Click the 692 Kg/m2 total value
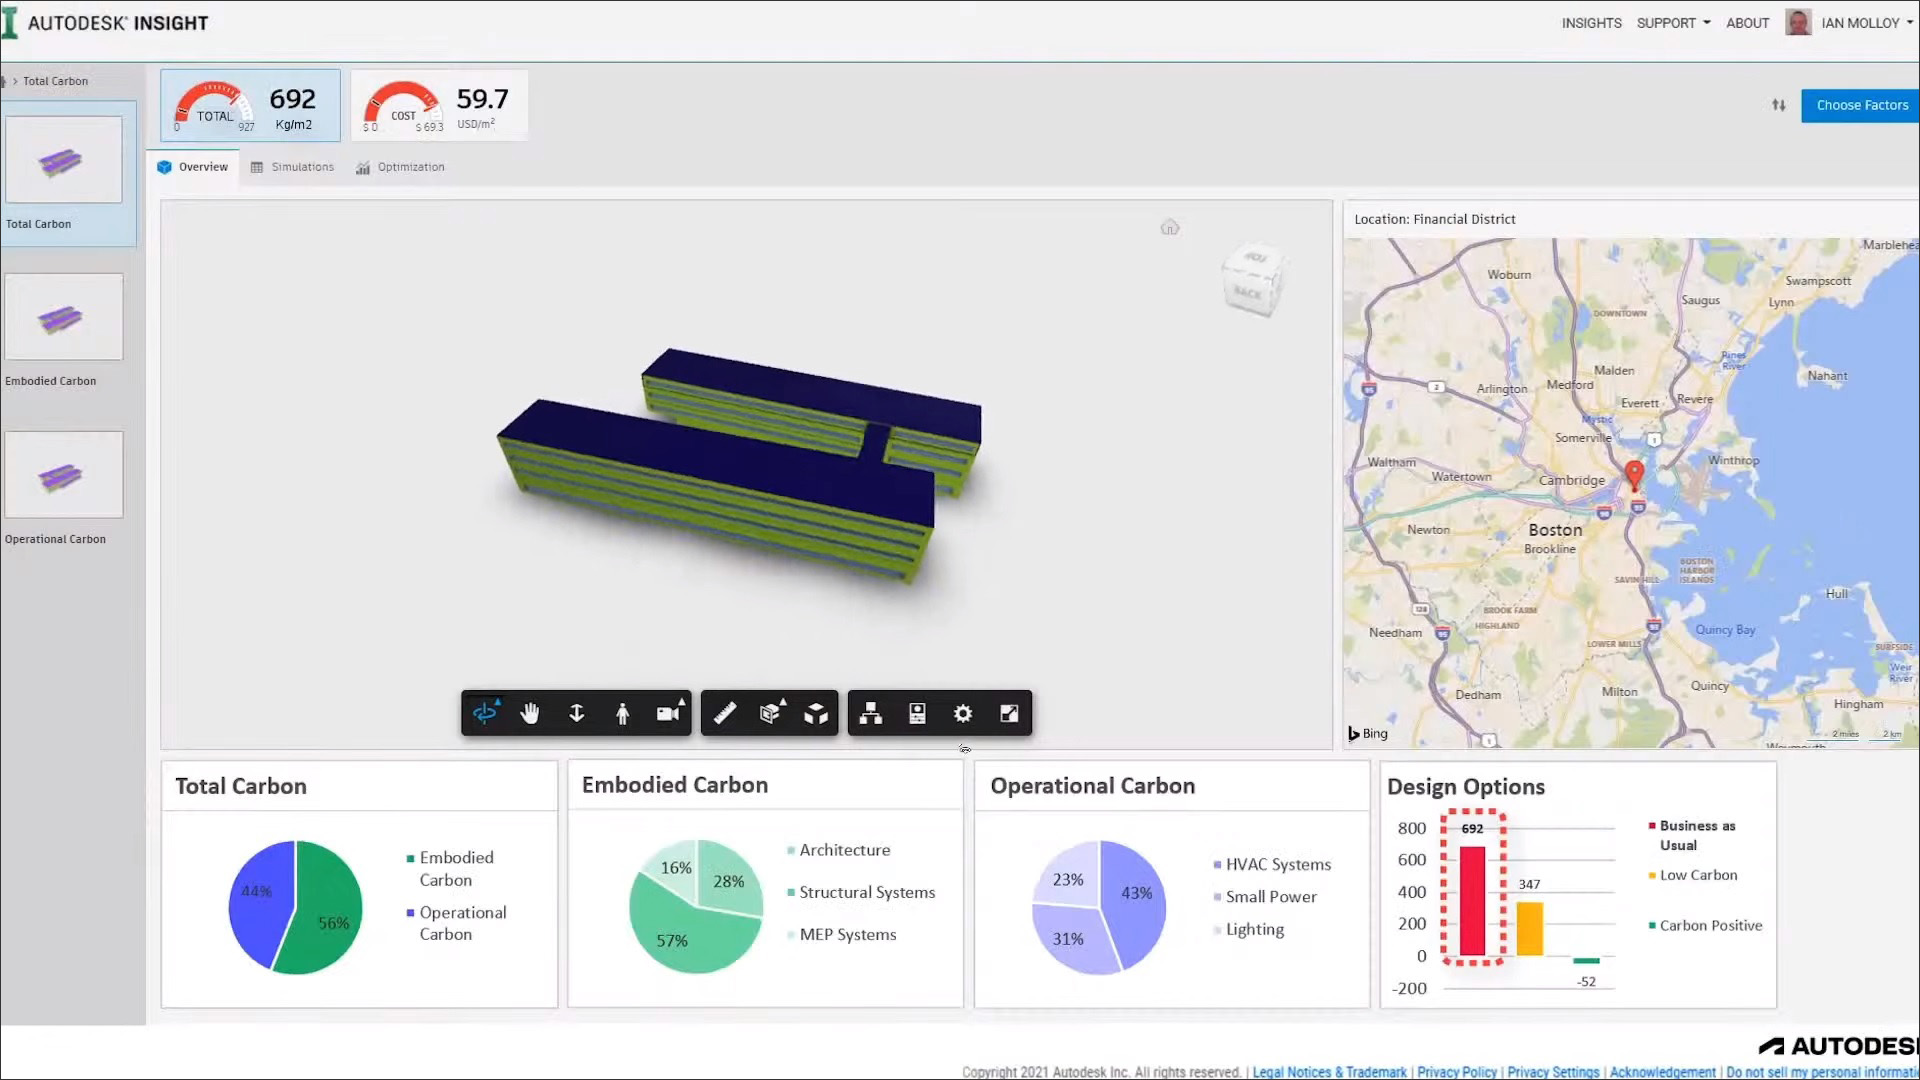The image size is (1920, 1080). 293,108
